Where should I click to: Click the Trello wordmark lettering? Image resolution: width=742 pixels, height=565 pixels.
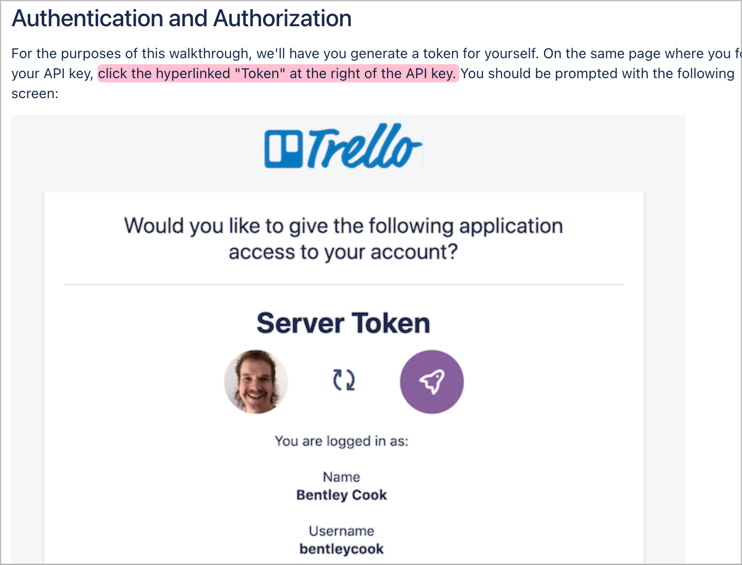pyautogui.click(x=364, y=147)
